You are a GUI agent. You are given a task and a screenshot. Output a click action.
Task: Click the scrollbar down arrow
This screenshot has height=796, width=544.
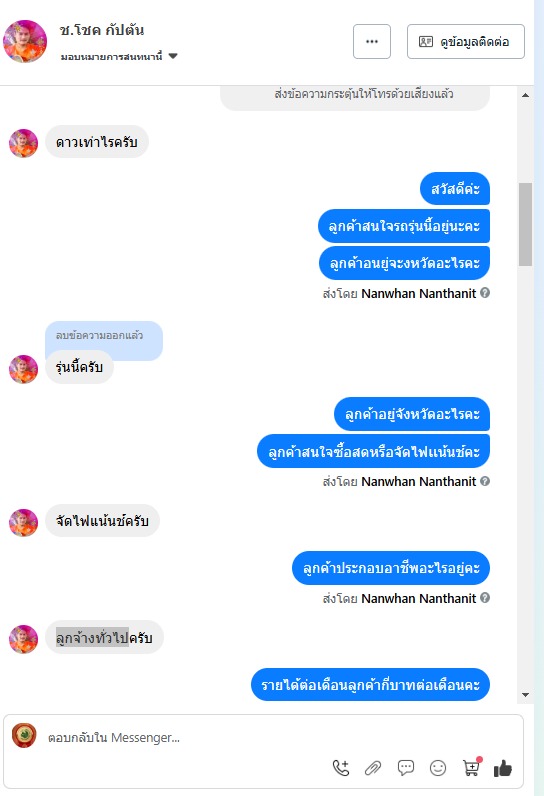(525, 695)
